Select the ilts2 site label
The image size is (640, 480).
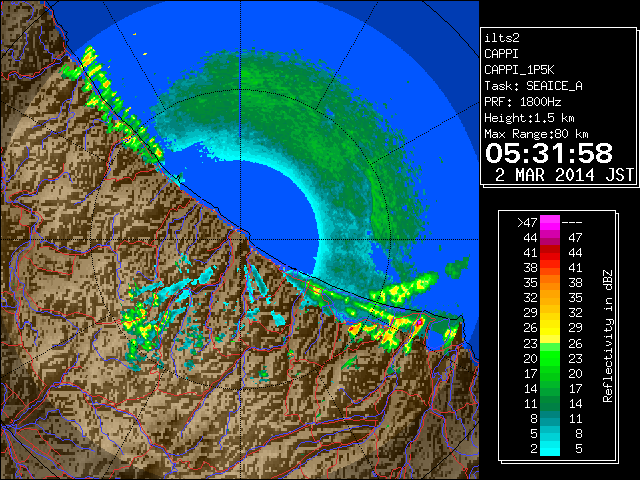(x=502, y=38)
